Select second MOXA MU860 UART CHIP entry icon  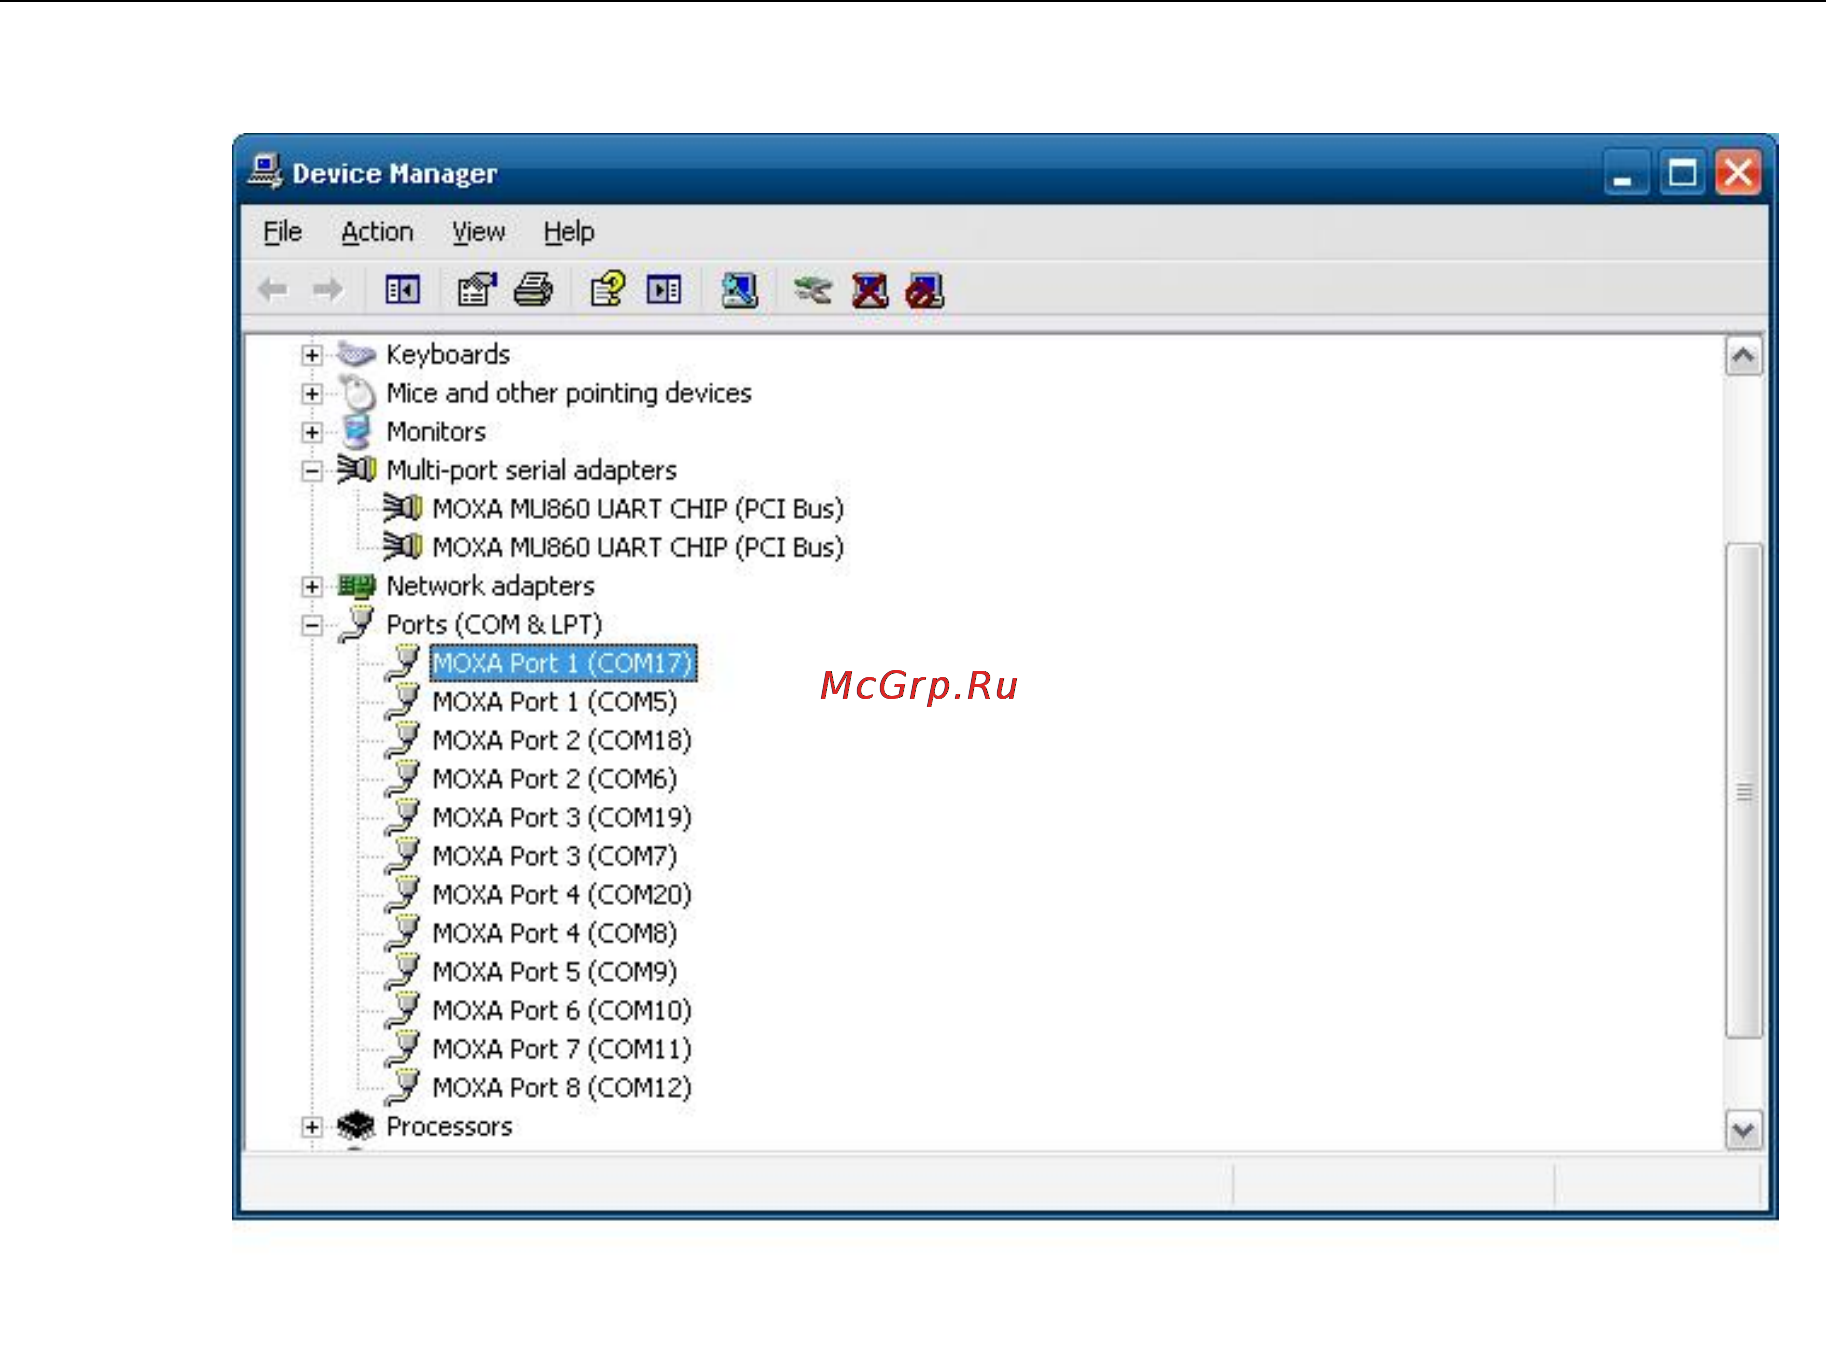[403, 546]
